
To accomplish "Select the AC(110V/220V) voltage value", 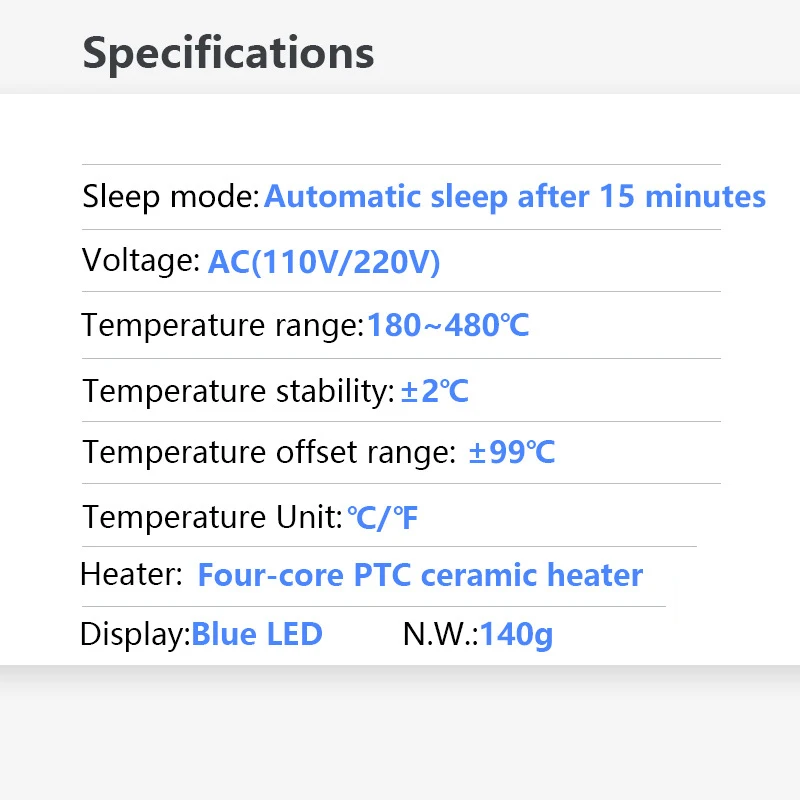I will [x=324, y=262].
